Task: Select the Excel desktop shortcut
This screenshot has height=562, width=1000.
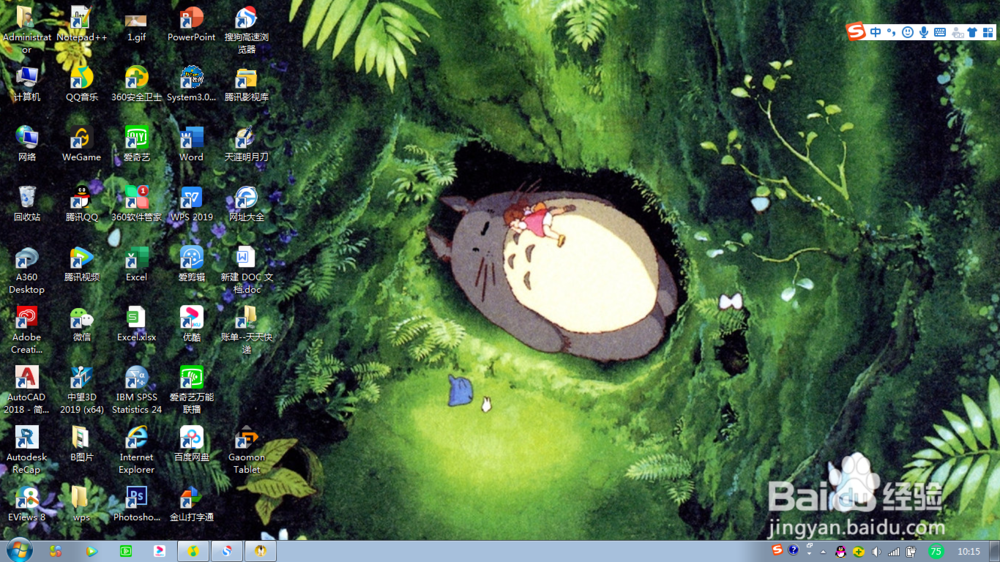Action: pos(136,264)
